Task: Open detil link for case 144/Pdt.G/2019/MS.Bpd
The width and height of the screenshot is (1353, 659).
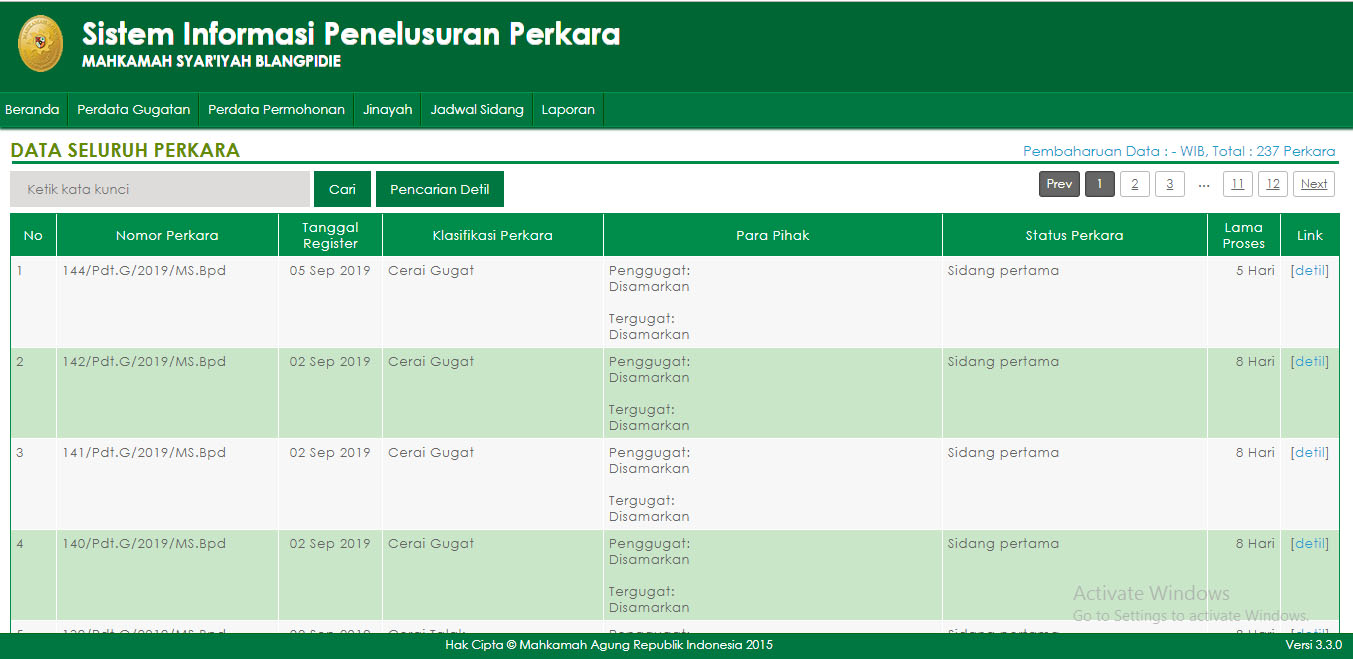Action: 1309,270
